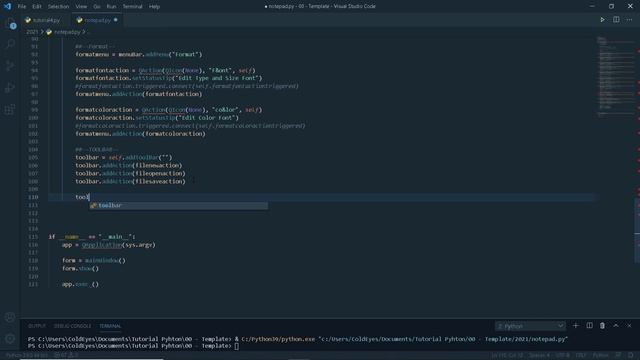Open the editor More Actions ellipsis
Screen dimensions: 640x360
[x=629, y=20]
